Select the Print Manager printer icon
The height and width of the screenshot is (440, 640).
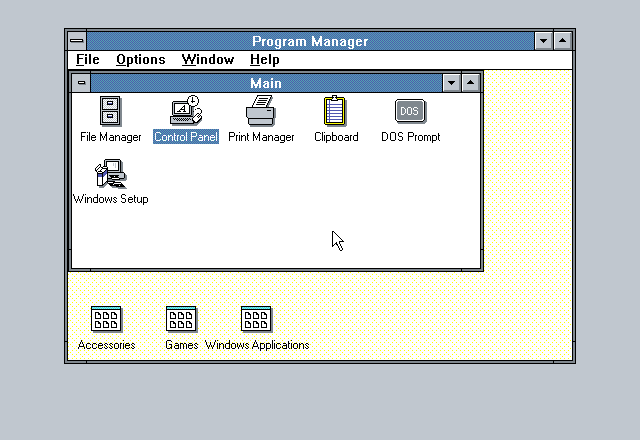coord(261,110)
